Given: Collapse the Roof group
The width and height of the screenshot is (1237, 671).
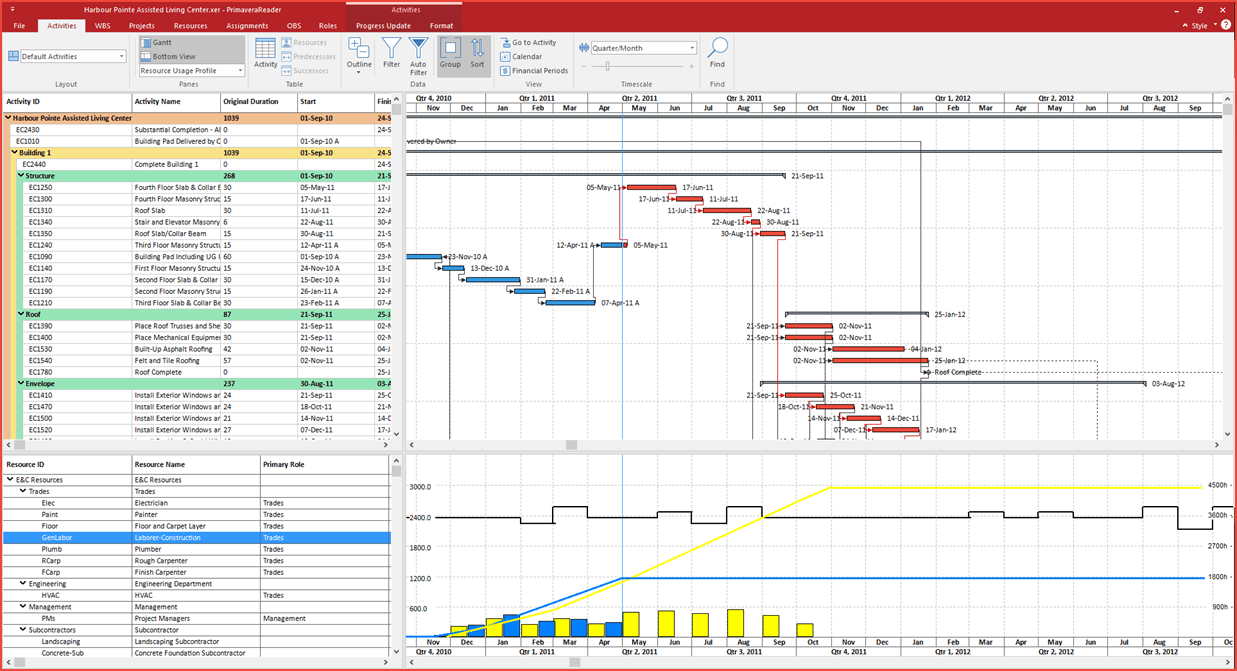Looking at the screenshot, I should coord(20,314).
